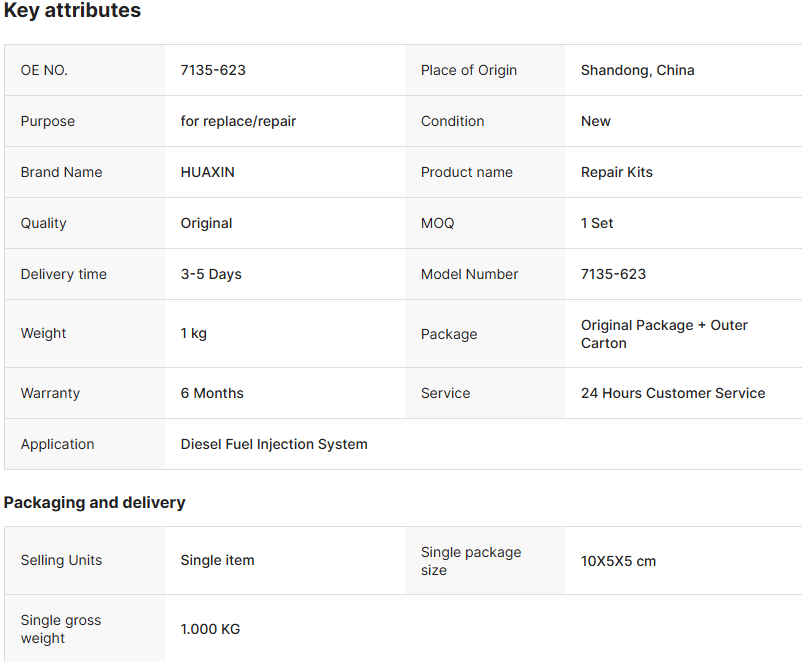Click the Delivery time 3-5 Days value

click(x=211, y=274)
